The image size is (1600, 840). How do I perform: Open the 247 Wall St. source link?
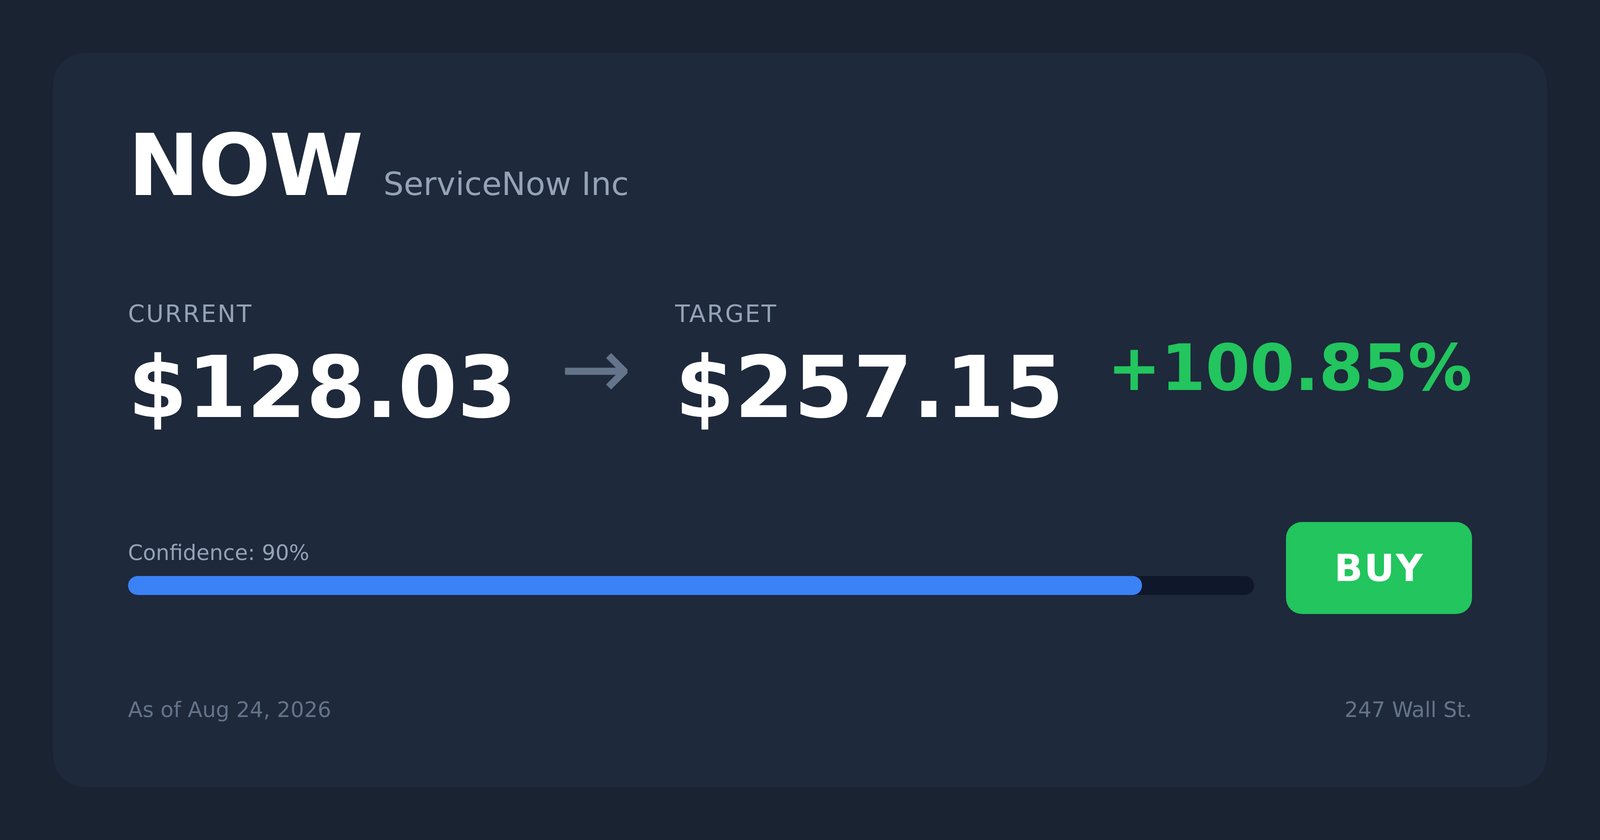click(1407, 710)
